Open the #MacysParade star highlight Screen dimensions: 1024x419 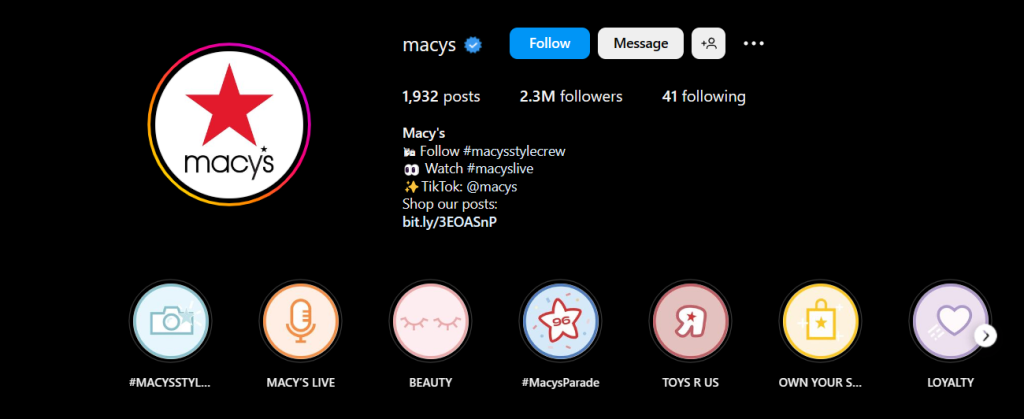click(560, 320)
